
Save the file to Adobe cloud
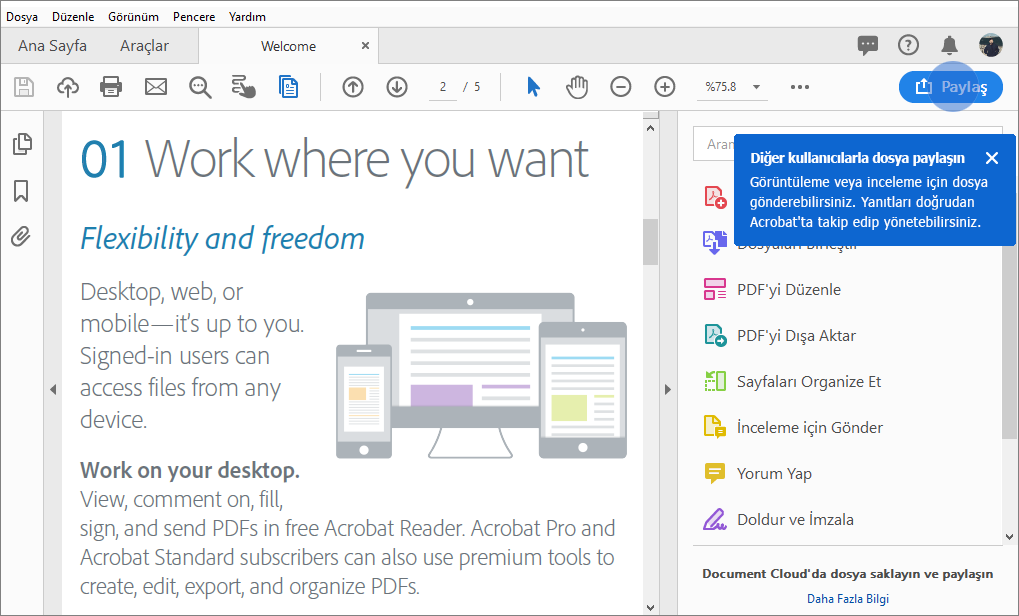[67, 87]
